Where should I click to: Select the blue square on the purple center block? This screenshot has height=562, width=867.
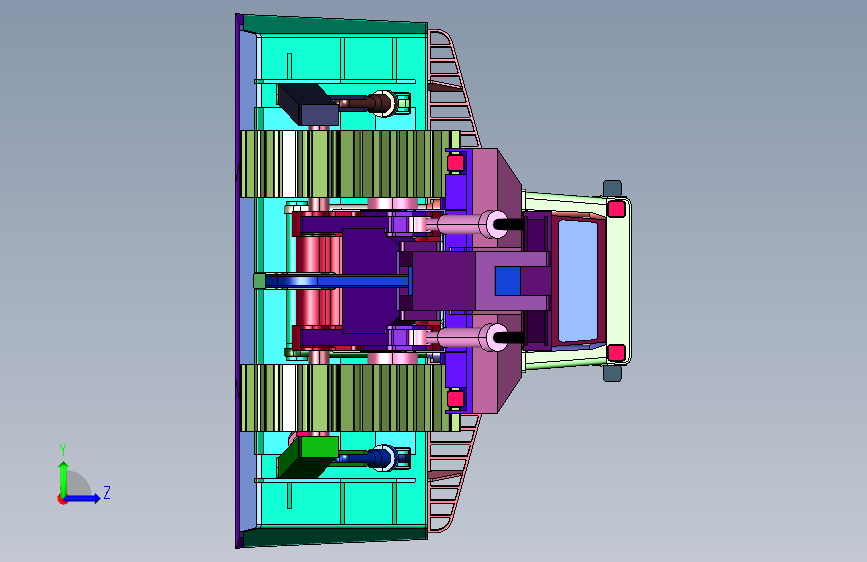[508, 281]
